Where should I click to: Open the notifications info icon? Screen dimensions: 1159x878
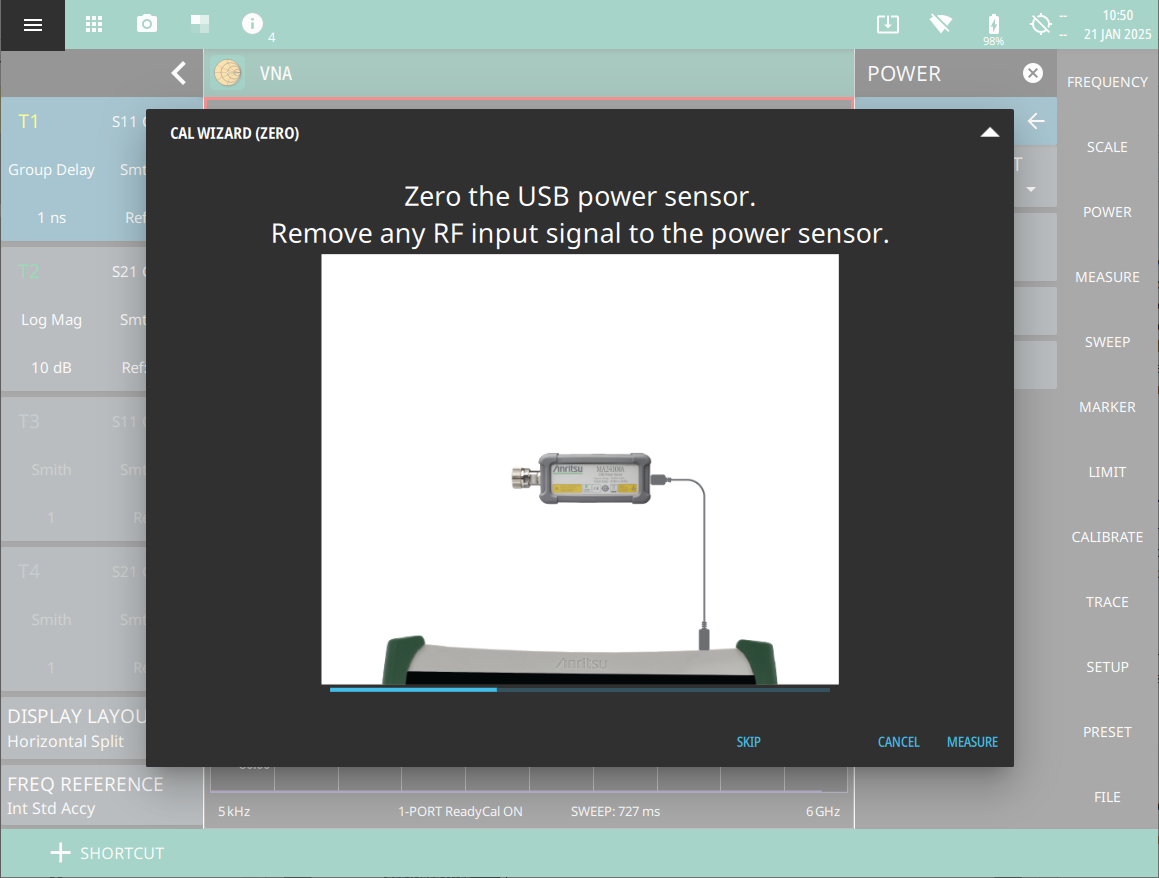click(x=253, y=24)
